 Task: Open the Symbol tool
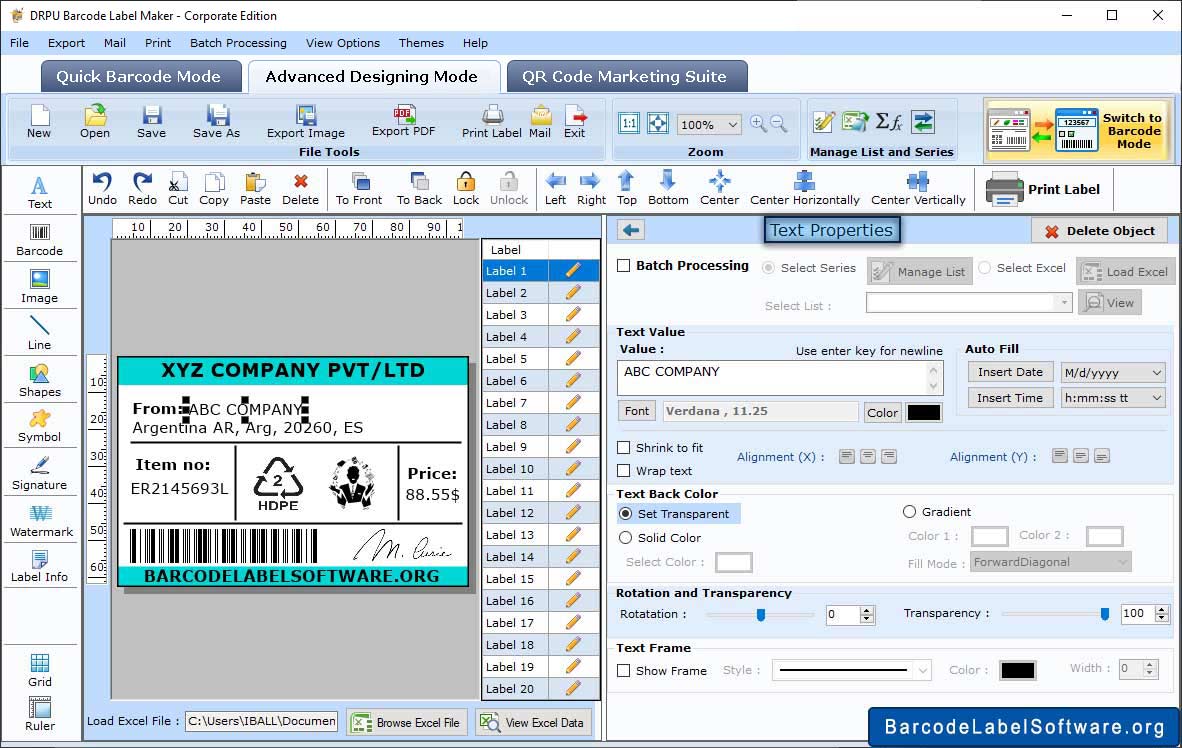(x=39, y=426)
